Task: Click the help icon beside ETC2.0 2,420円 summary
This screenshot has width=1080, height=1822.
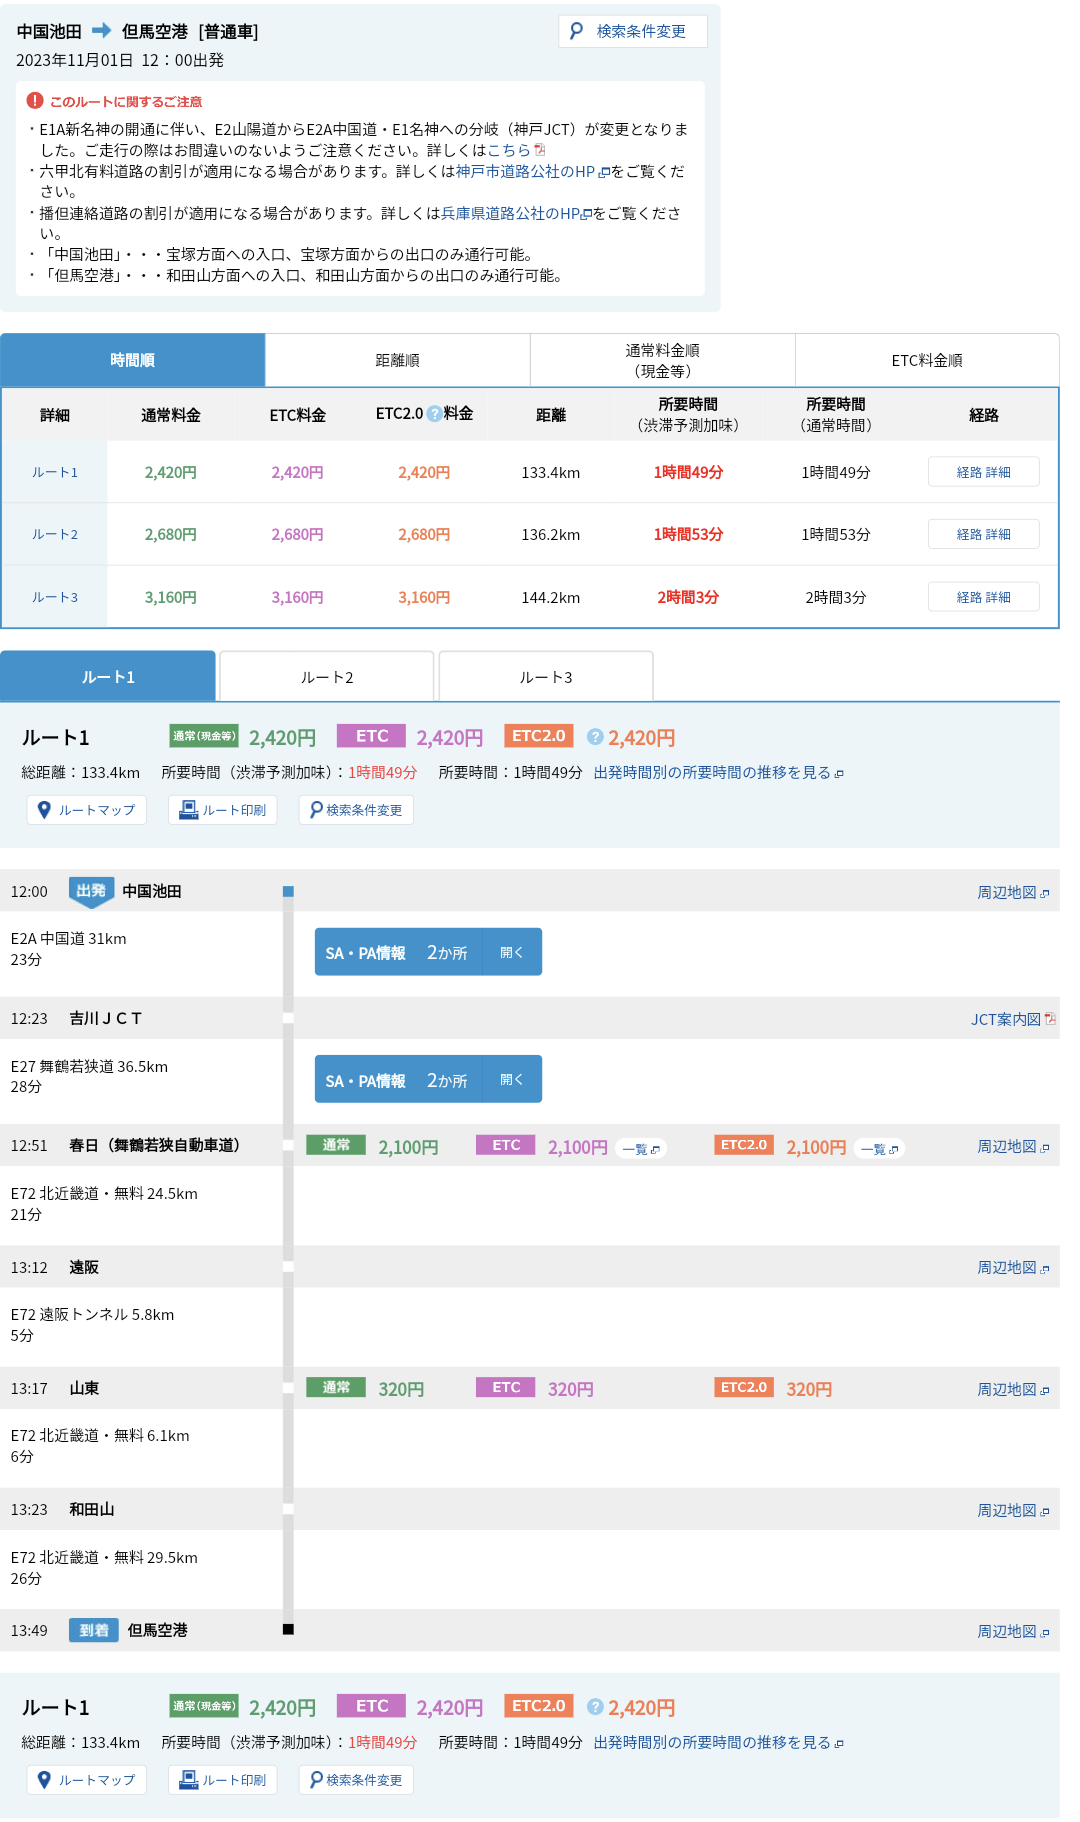Action: [x=595, y=737]
